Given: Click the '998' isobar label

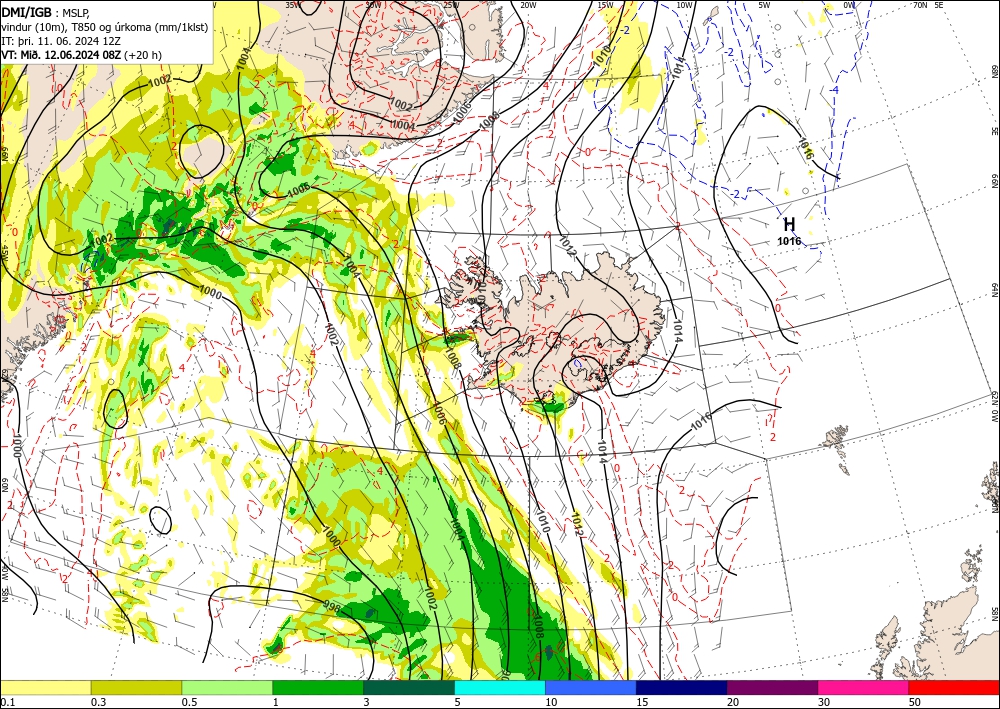Looking at the screenshot, I should pos(332,604).
